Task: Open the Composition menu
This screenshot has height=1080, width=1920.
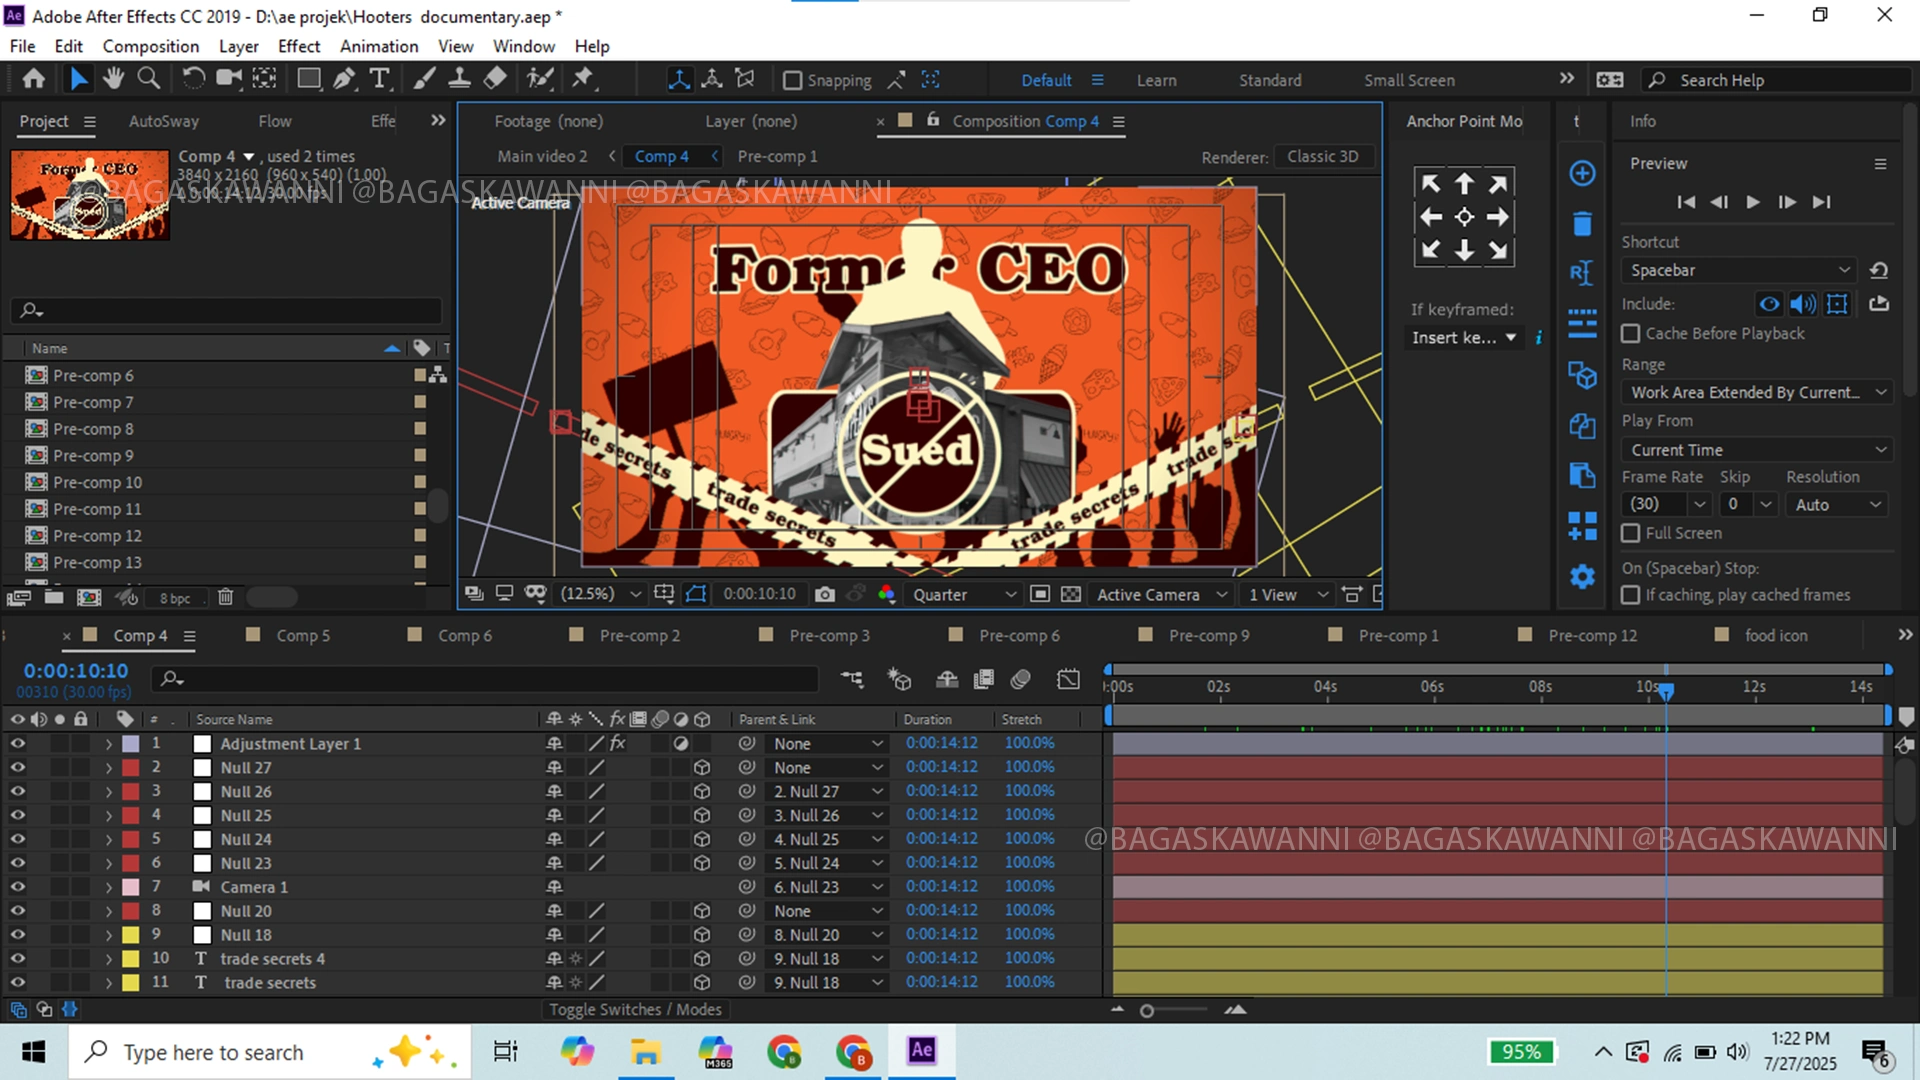Action: 150,46
